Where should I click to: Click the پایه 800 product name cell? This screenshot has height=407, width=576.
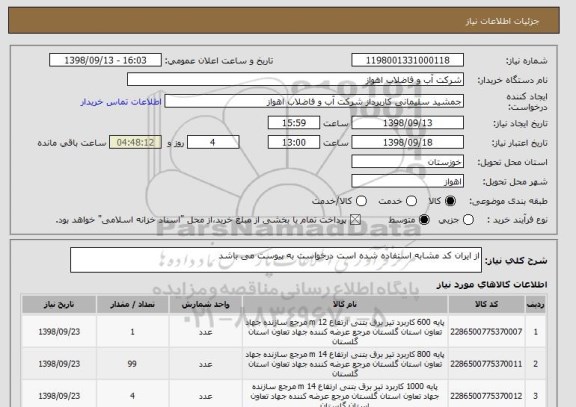345,364
